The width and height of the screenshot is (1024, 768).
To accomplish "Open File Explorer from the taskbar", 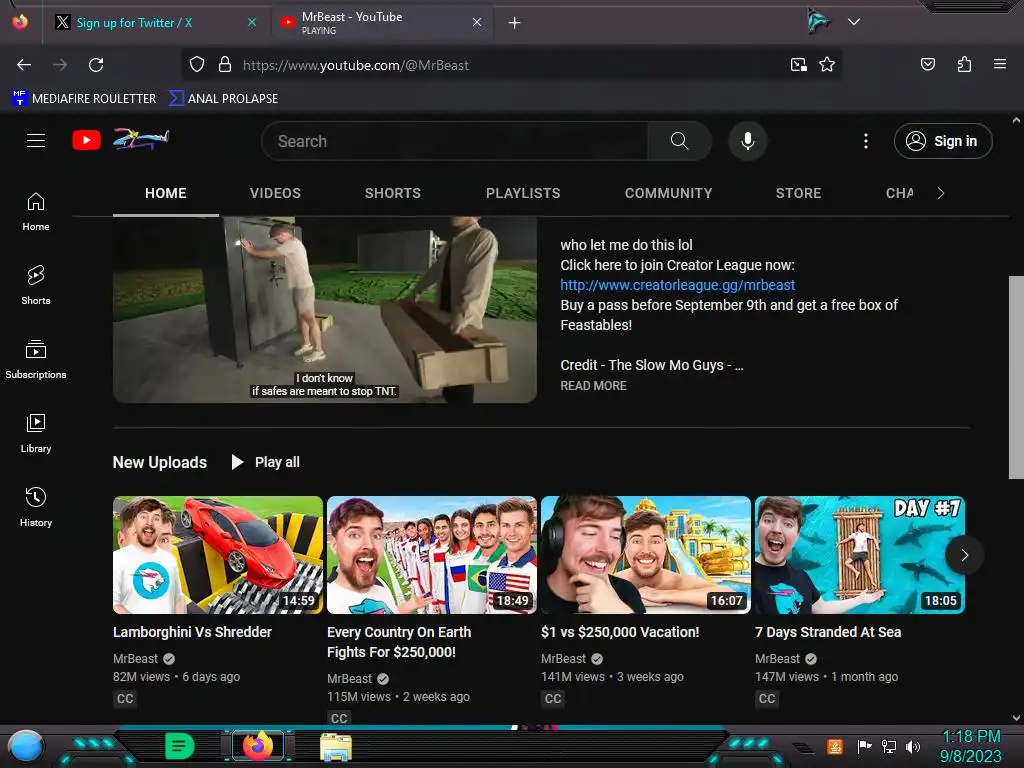I will point(336,746).
